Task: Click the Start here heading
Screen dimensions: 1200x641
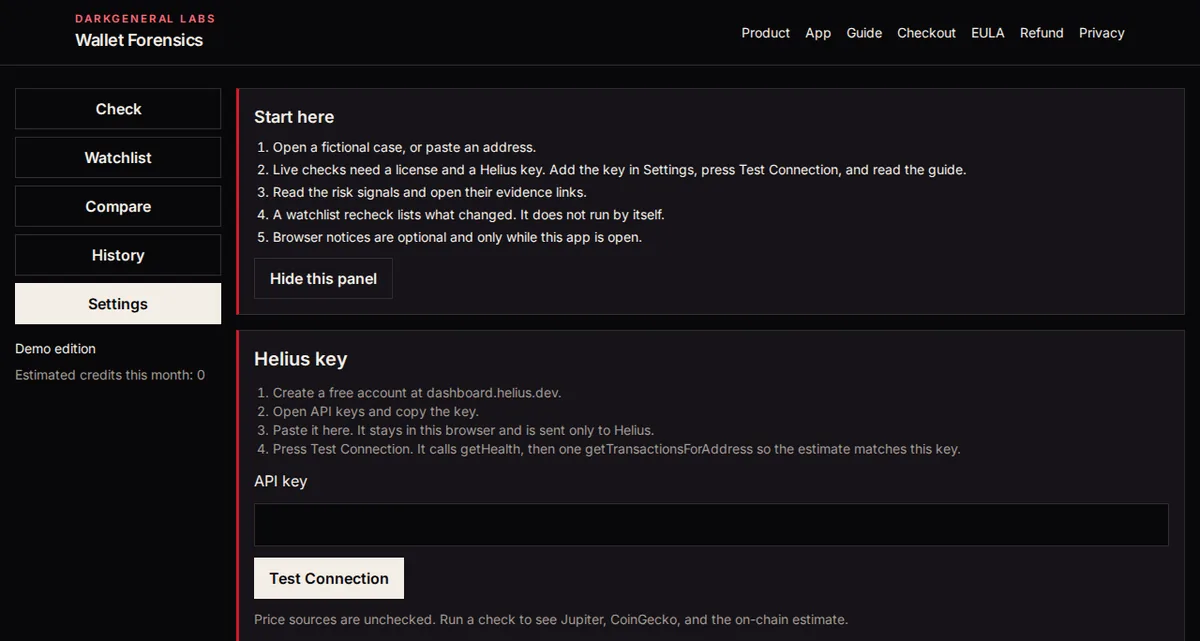Action: pos(294,117)
